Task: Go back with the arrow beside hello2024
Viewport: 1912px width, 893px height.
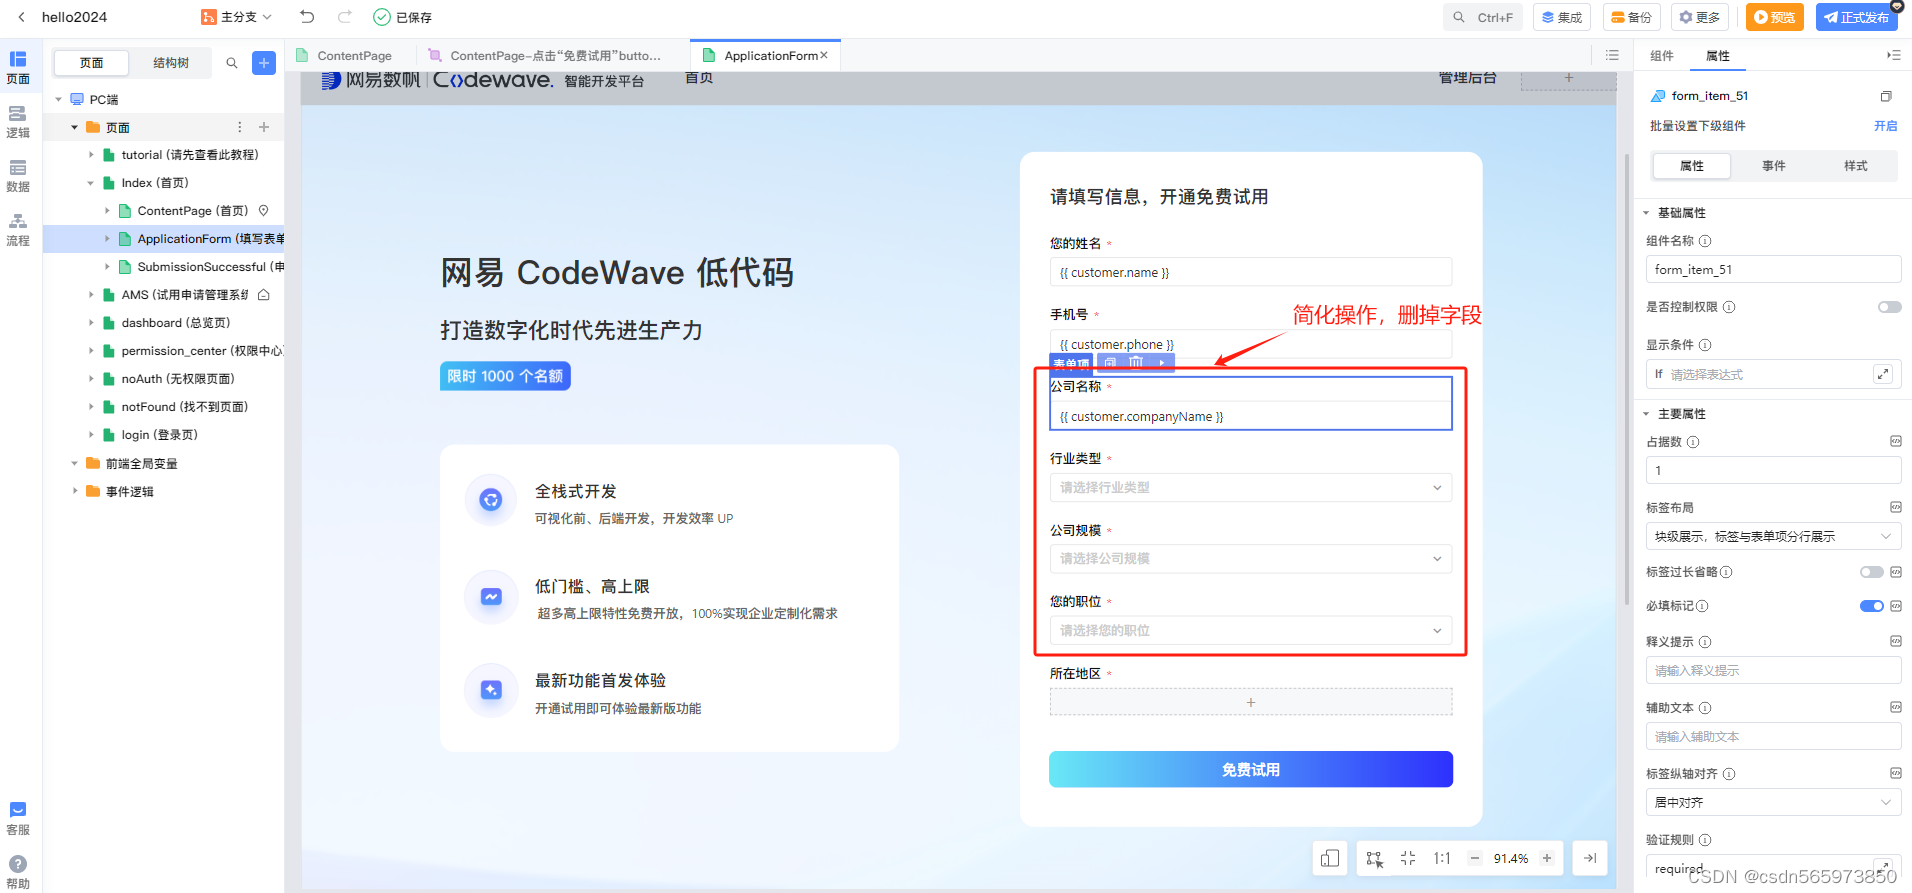Action: (21, 17)
